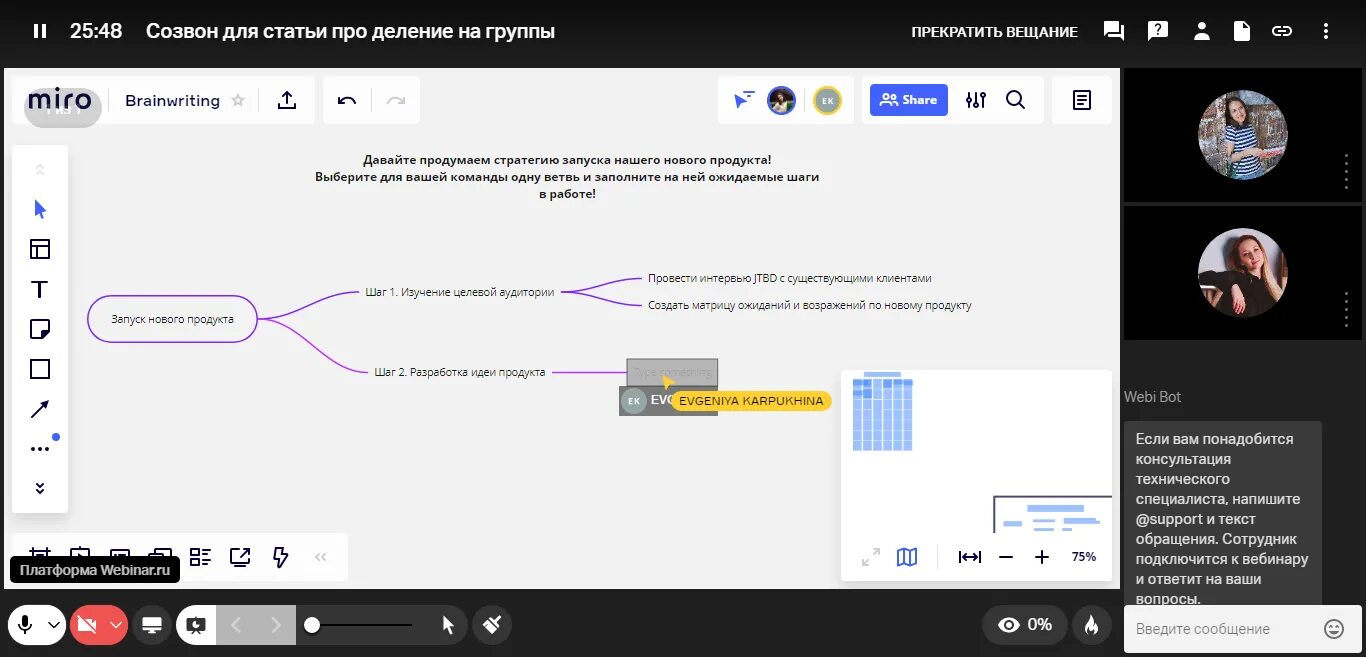Select the shape tool
The image size is (1366, 657).
pos(39,368)
